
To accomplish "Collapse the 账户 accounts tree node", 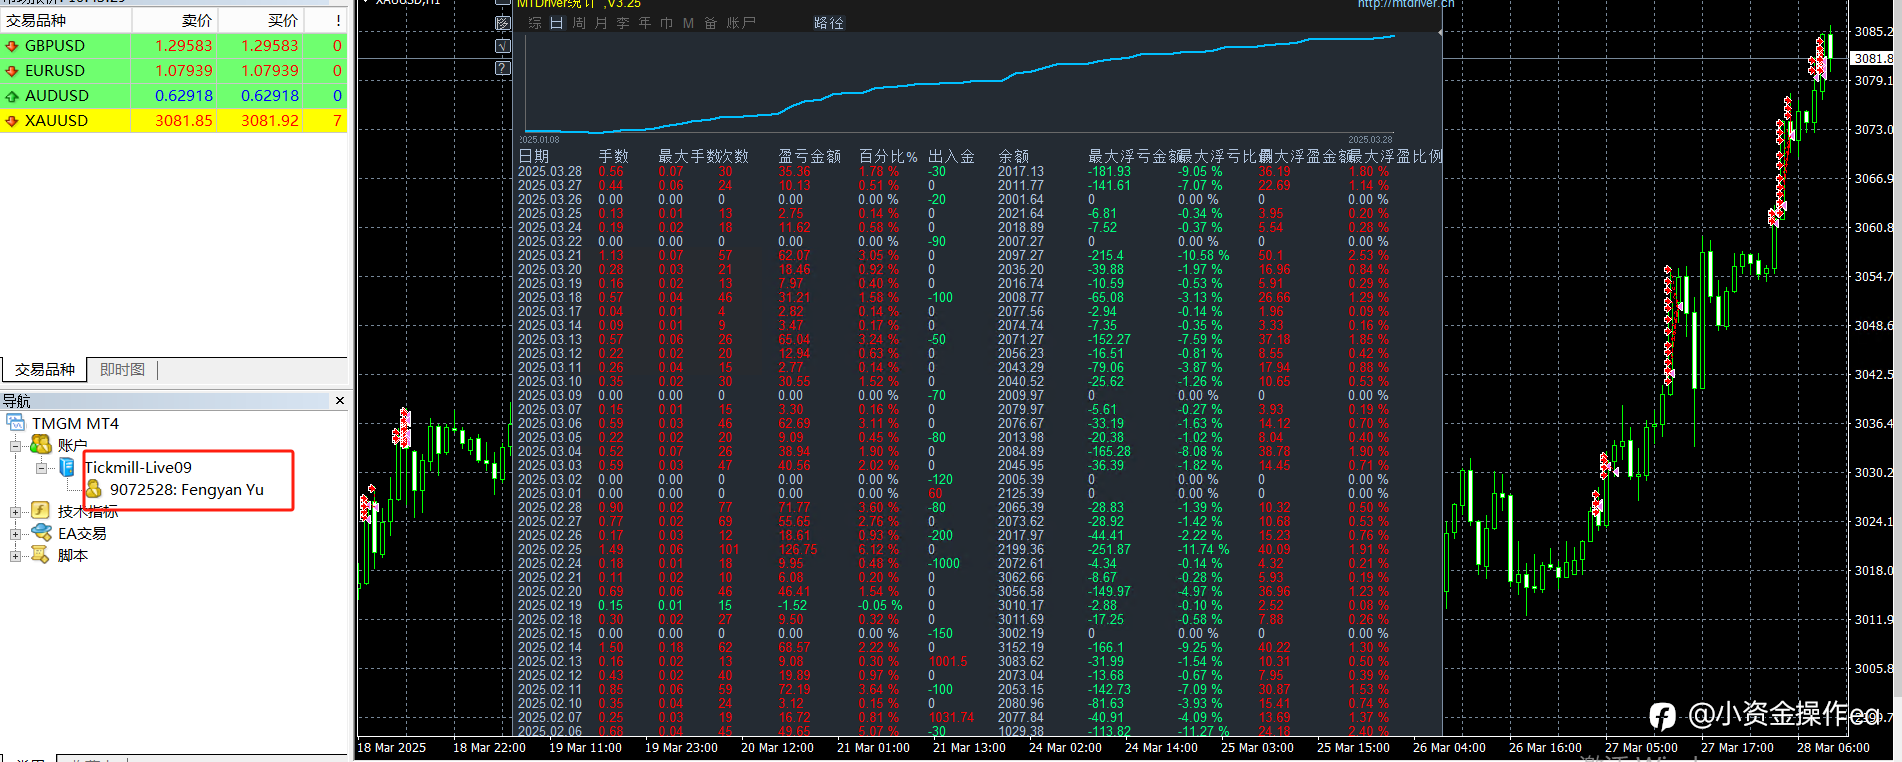I will click(15, 446).
